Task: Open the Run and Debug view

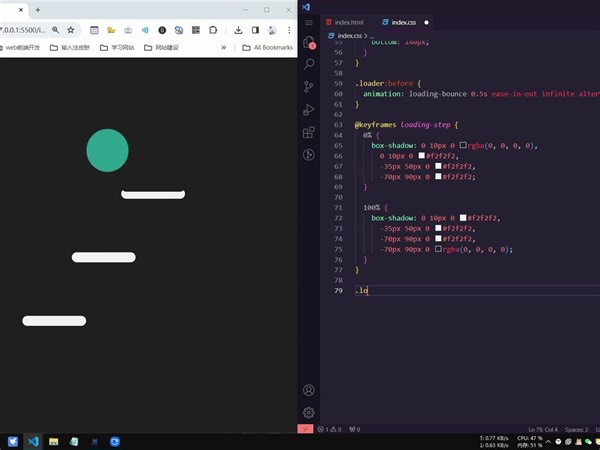Action: [x=309, y=110]
